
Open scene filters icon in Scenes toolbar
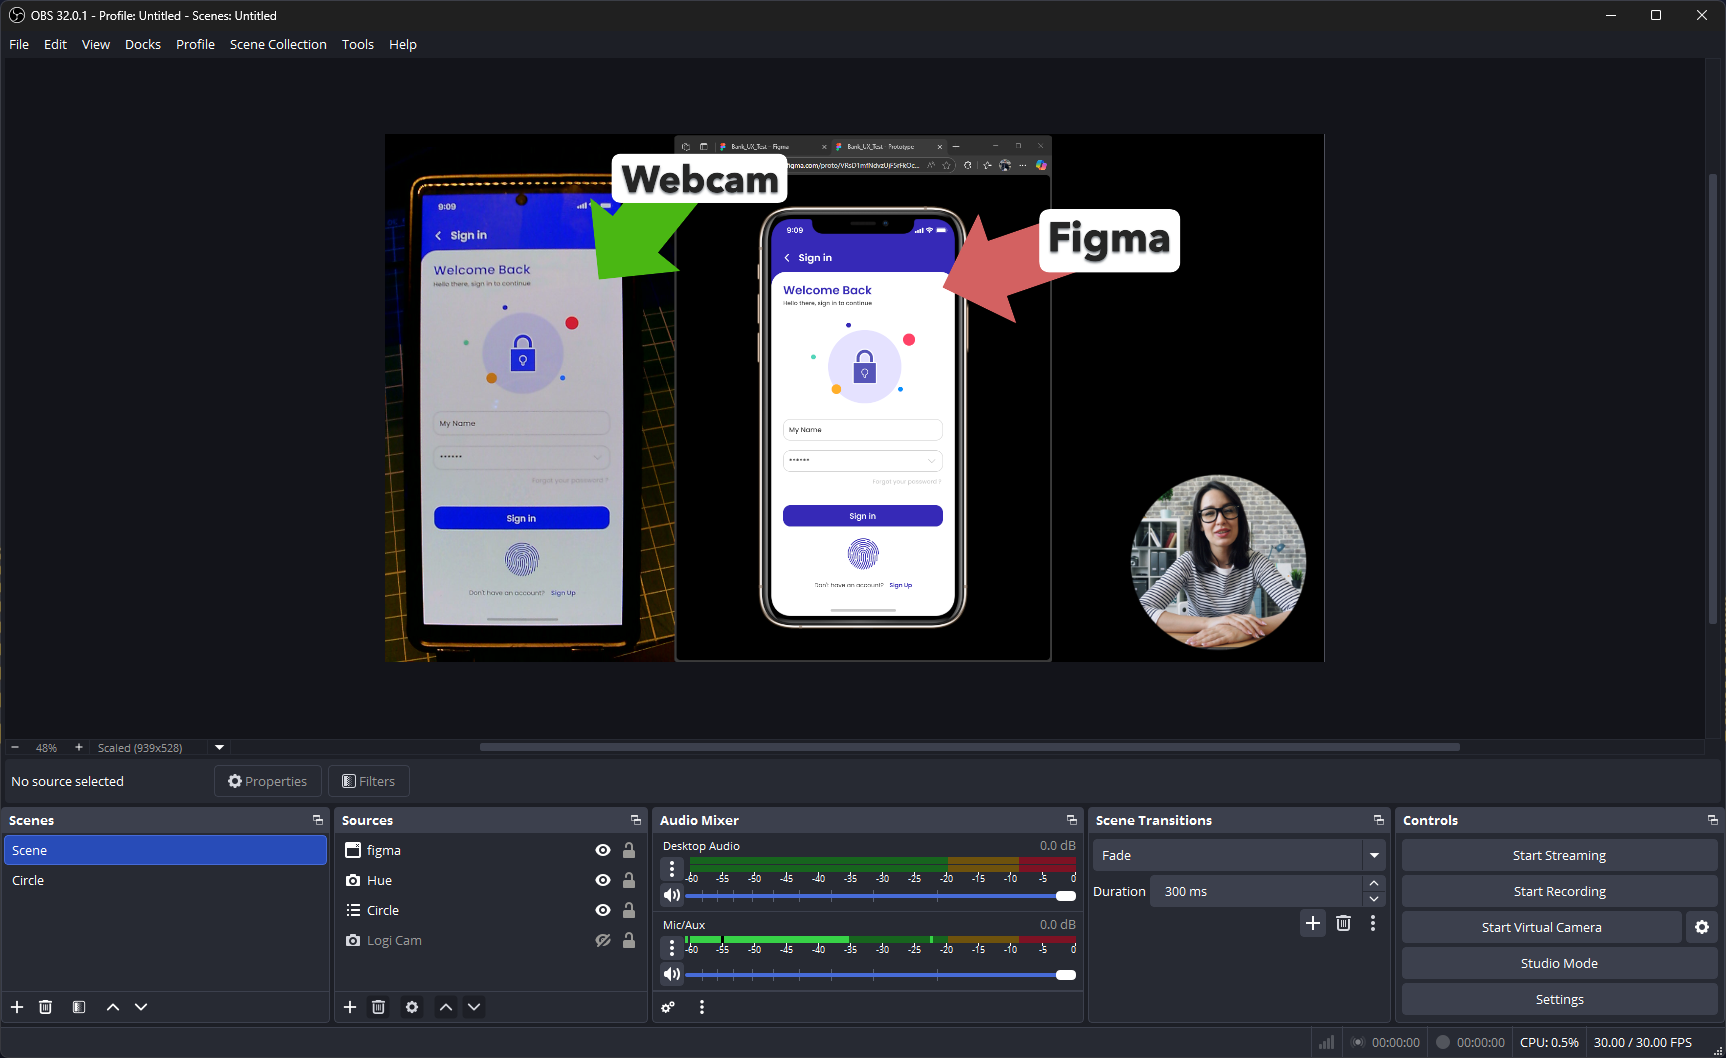79,1007
